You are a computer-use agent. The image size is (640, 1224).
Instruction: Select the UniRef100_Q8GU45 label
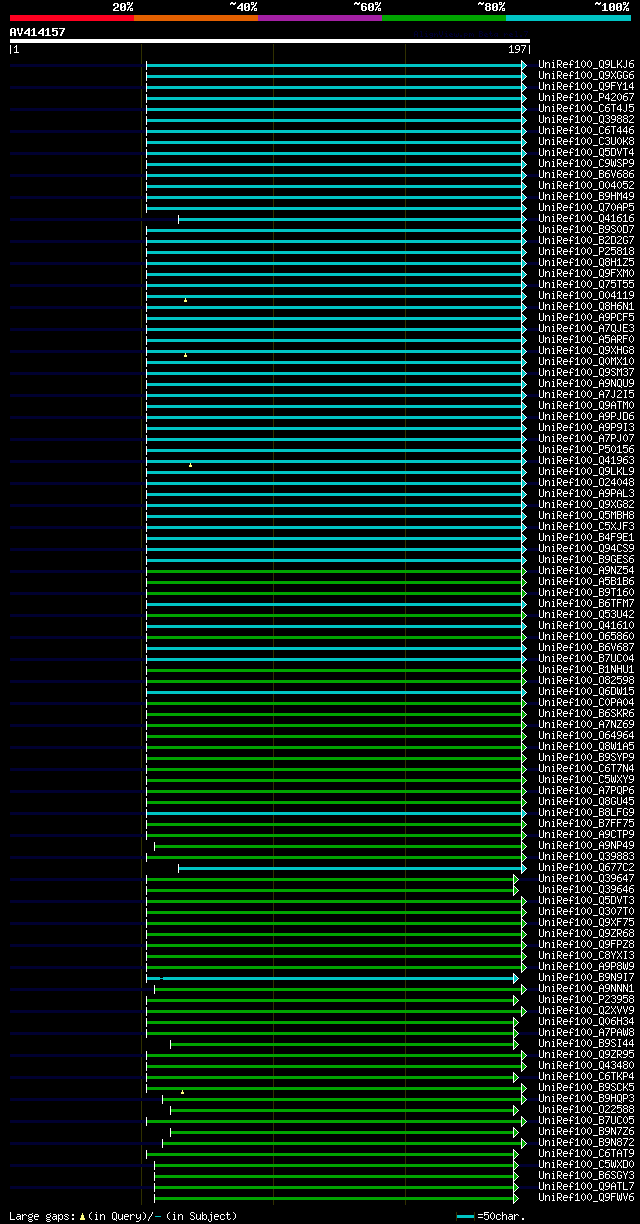pos(586,801)
